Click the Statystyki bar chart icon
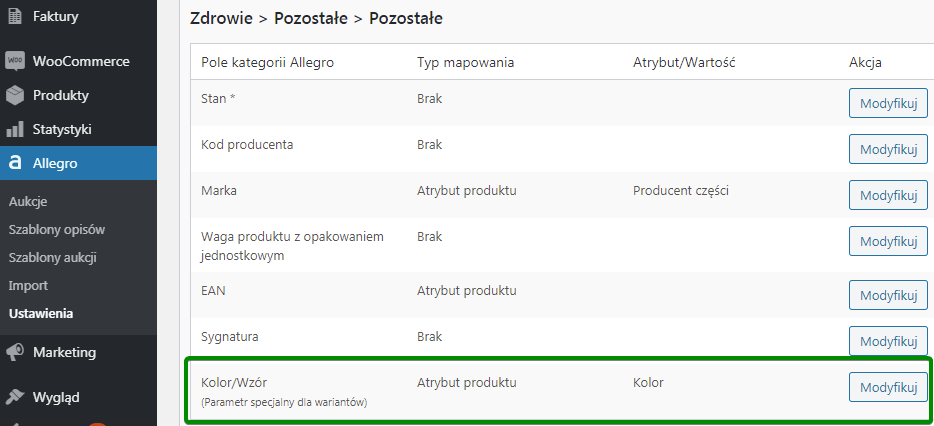 point(15,129)
